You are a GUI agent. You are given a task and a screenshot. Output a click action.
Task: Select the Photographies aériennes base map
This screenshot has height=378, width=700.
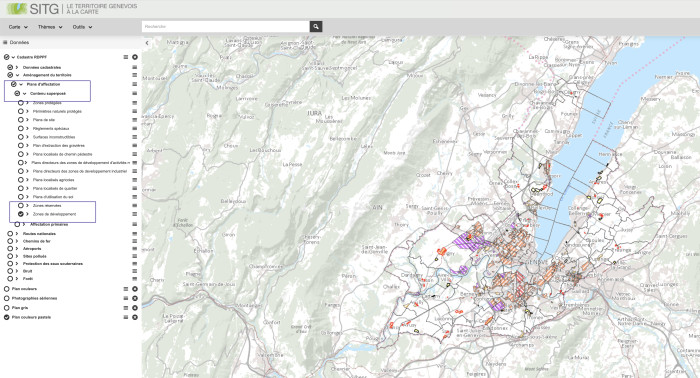tap(6, 299)
